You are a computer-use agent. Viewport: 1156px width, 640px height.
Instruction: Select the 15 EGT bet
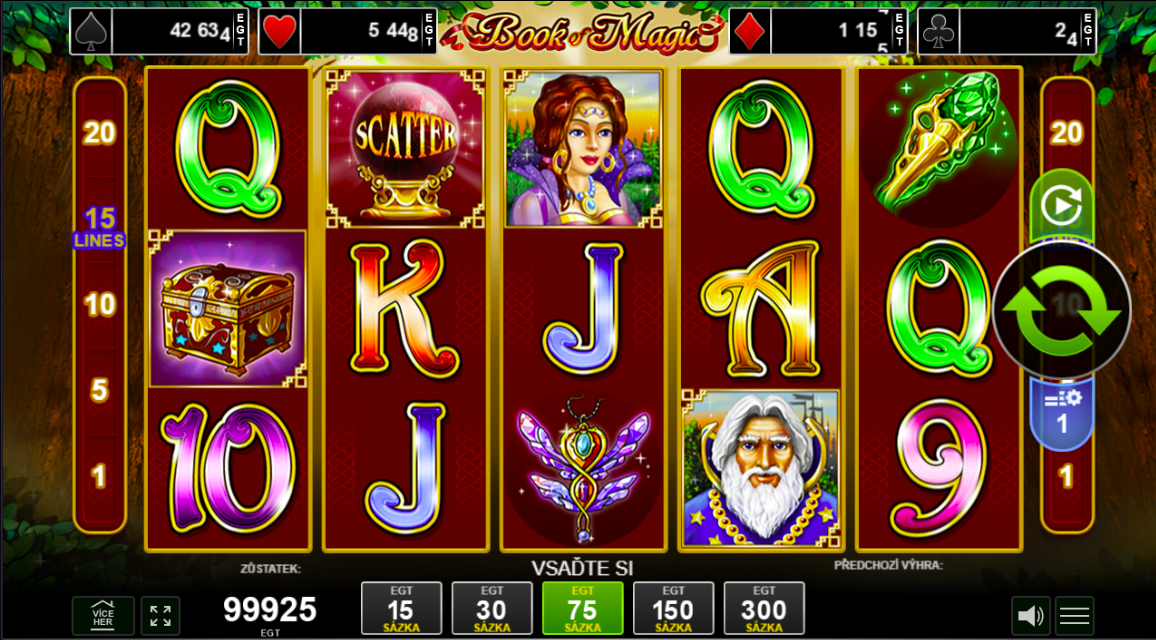401,608
